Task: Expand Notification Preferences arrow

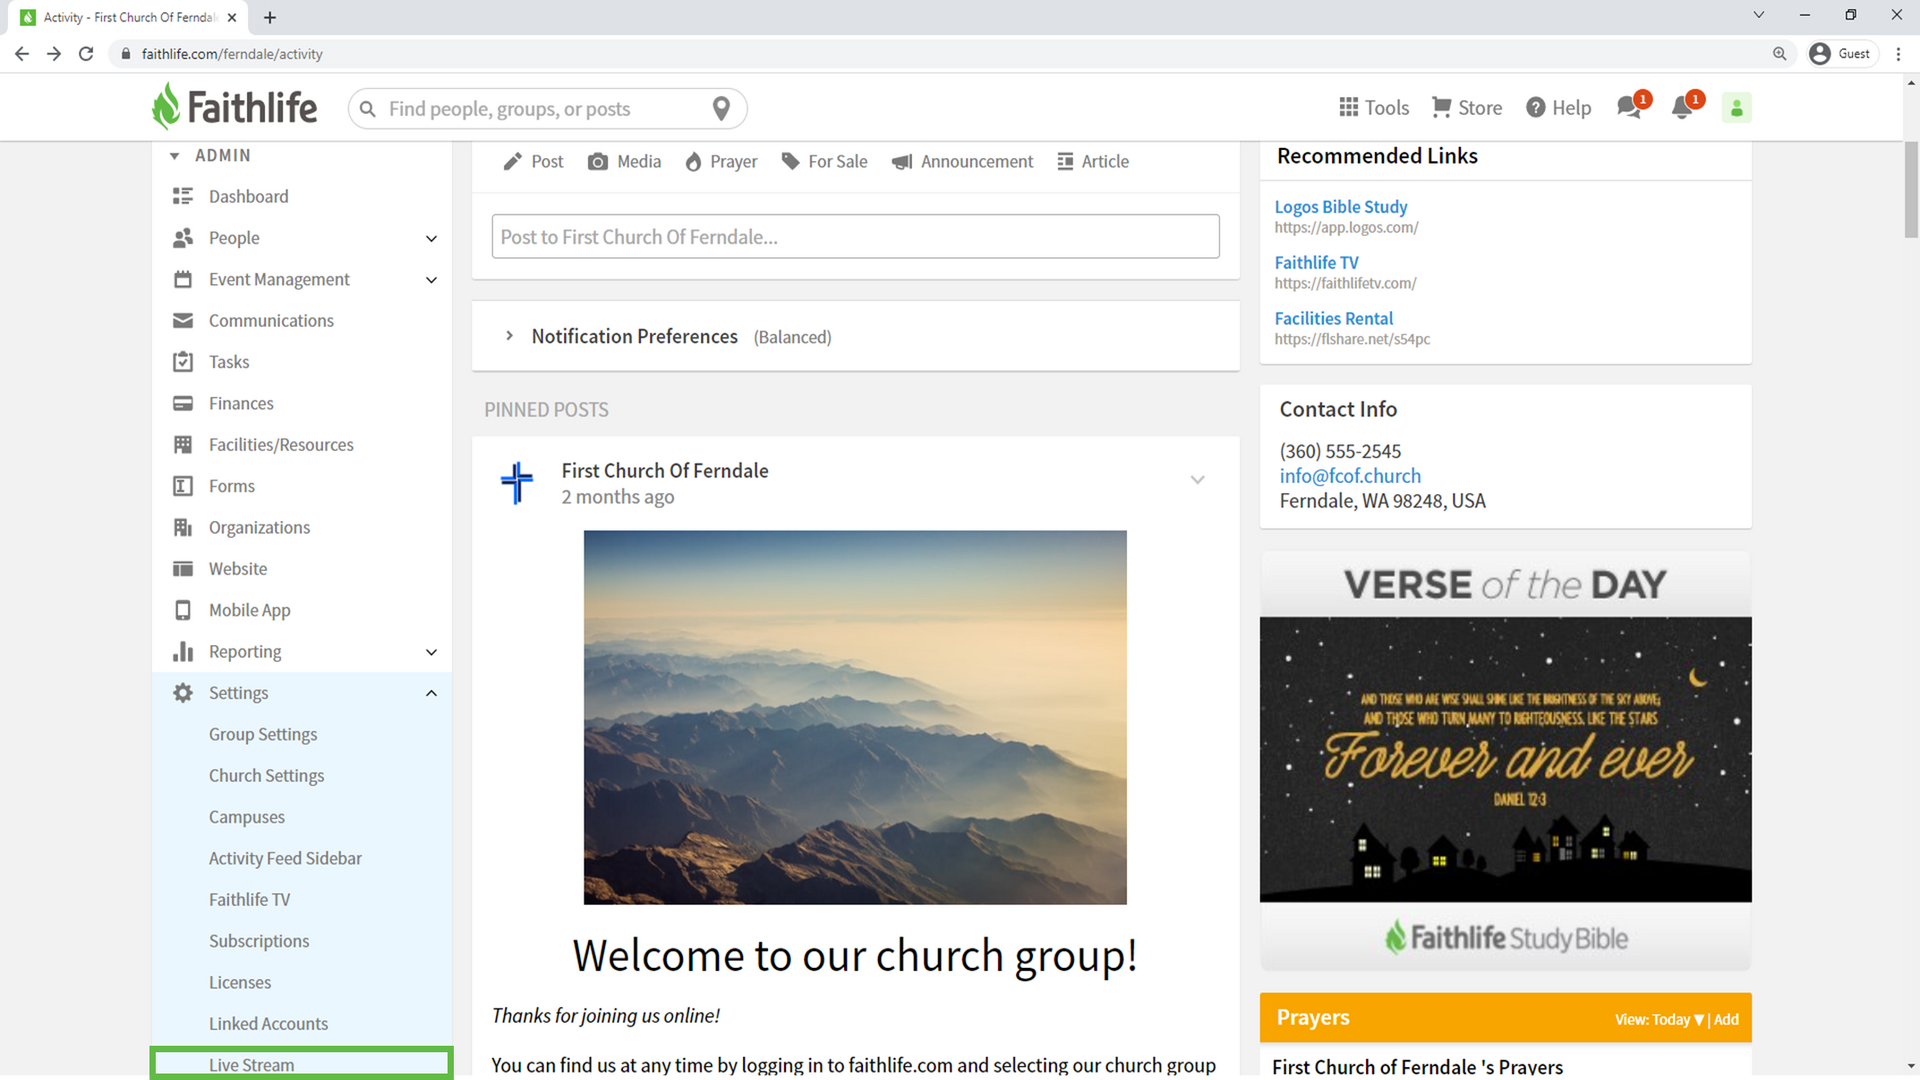Action: pyautogui.click(x=509, y=336)
